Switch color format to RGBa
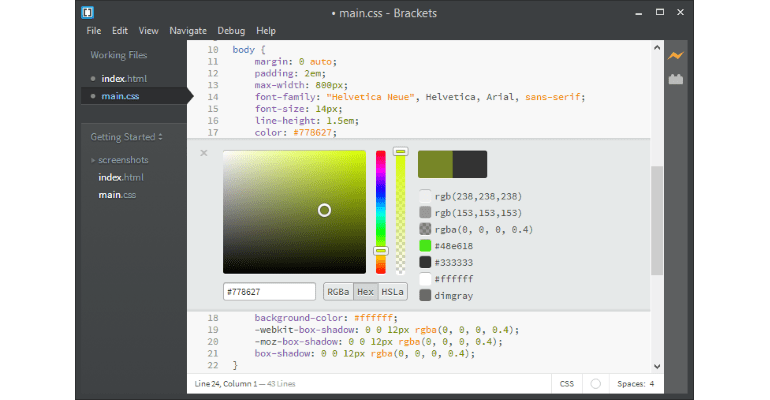This screenshot has width=770, height=400. (x=338, y=292)
